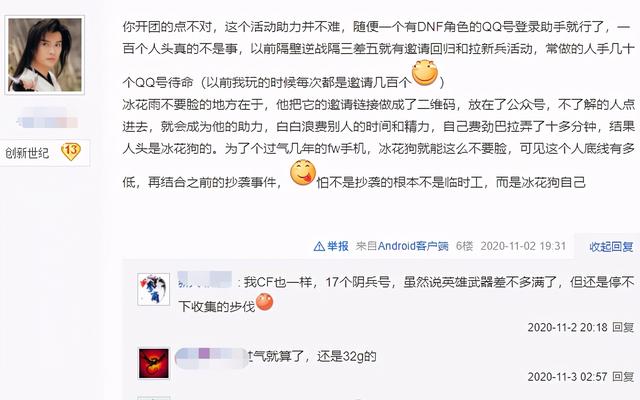Click the 2020-11-02 19:31 post timestamp
Image resolution: width=640 pixels, height=400 pixels.
523,246
